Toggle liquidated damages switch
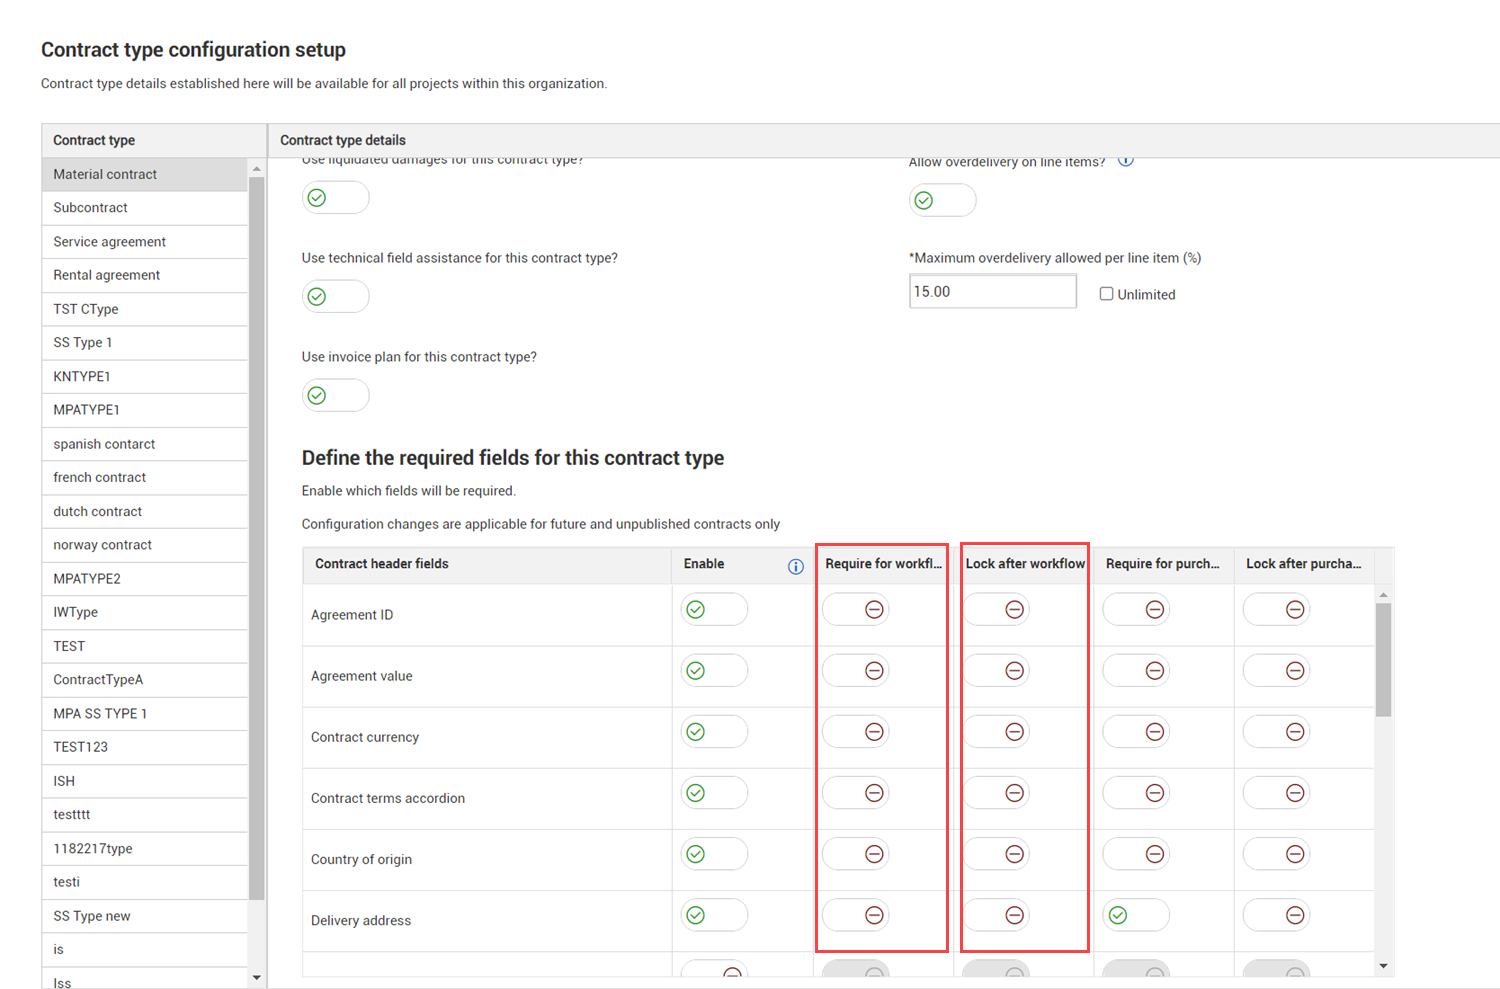 pyautogui.click(x=336, y=198)
